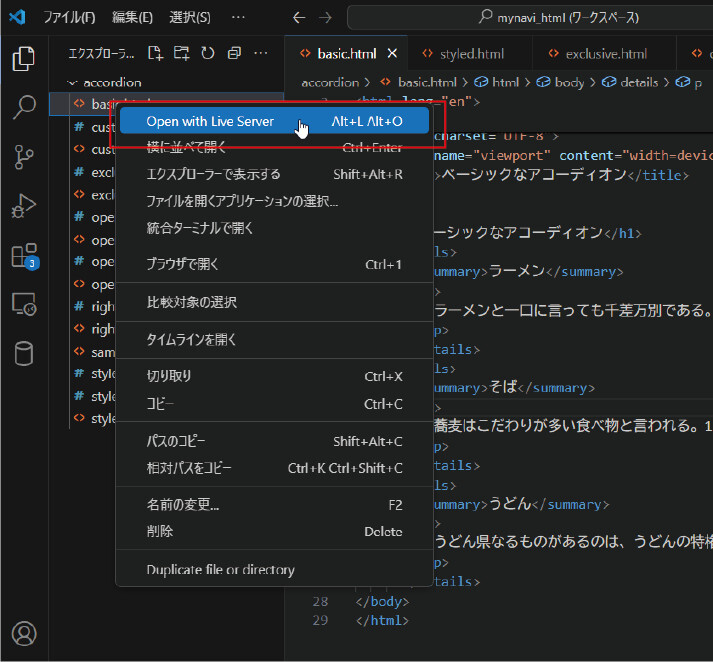
Task: Choose 横に並べて開く from context menu
Action: click(x=274, y=147)
